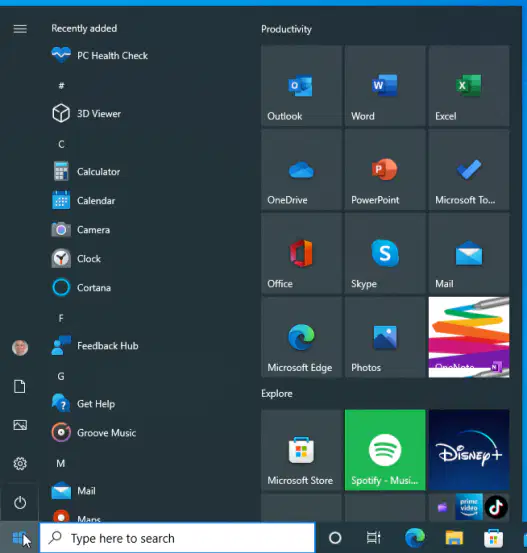
Task: Start Cortana from the app list
Action: tap(81, 288)
